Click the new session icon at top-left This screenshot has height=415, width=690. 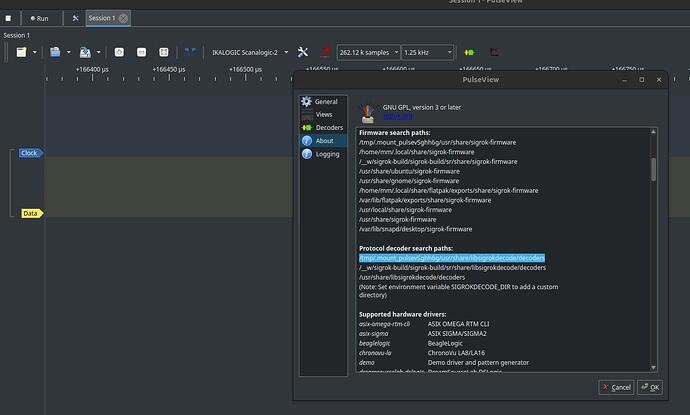coord(8,18)
